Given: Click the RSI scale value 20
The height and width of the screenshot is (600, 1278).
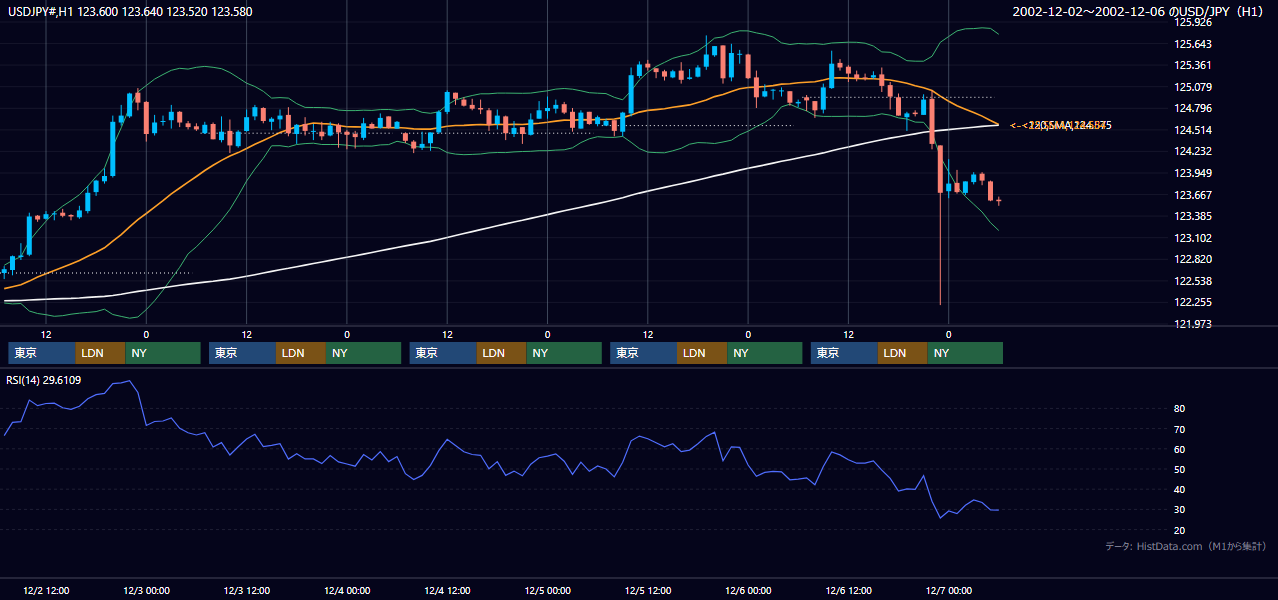Looking at the screenshot, I should point(1180,530).
